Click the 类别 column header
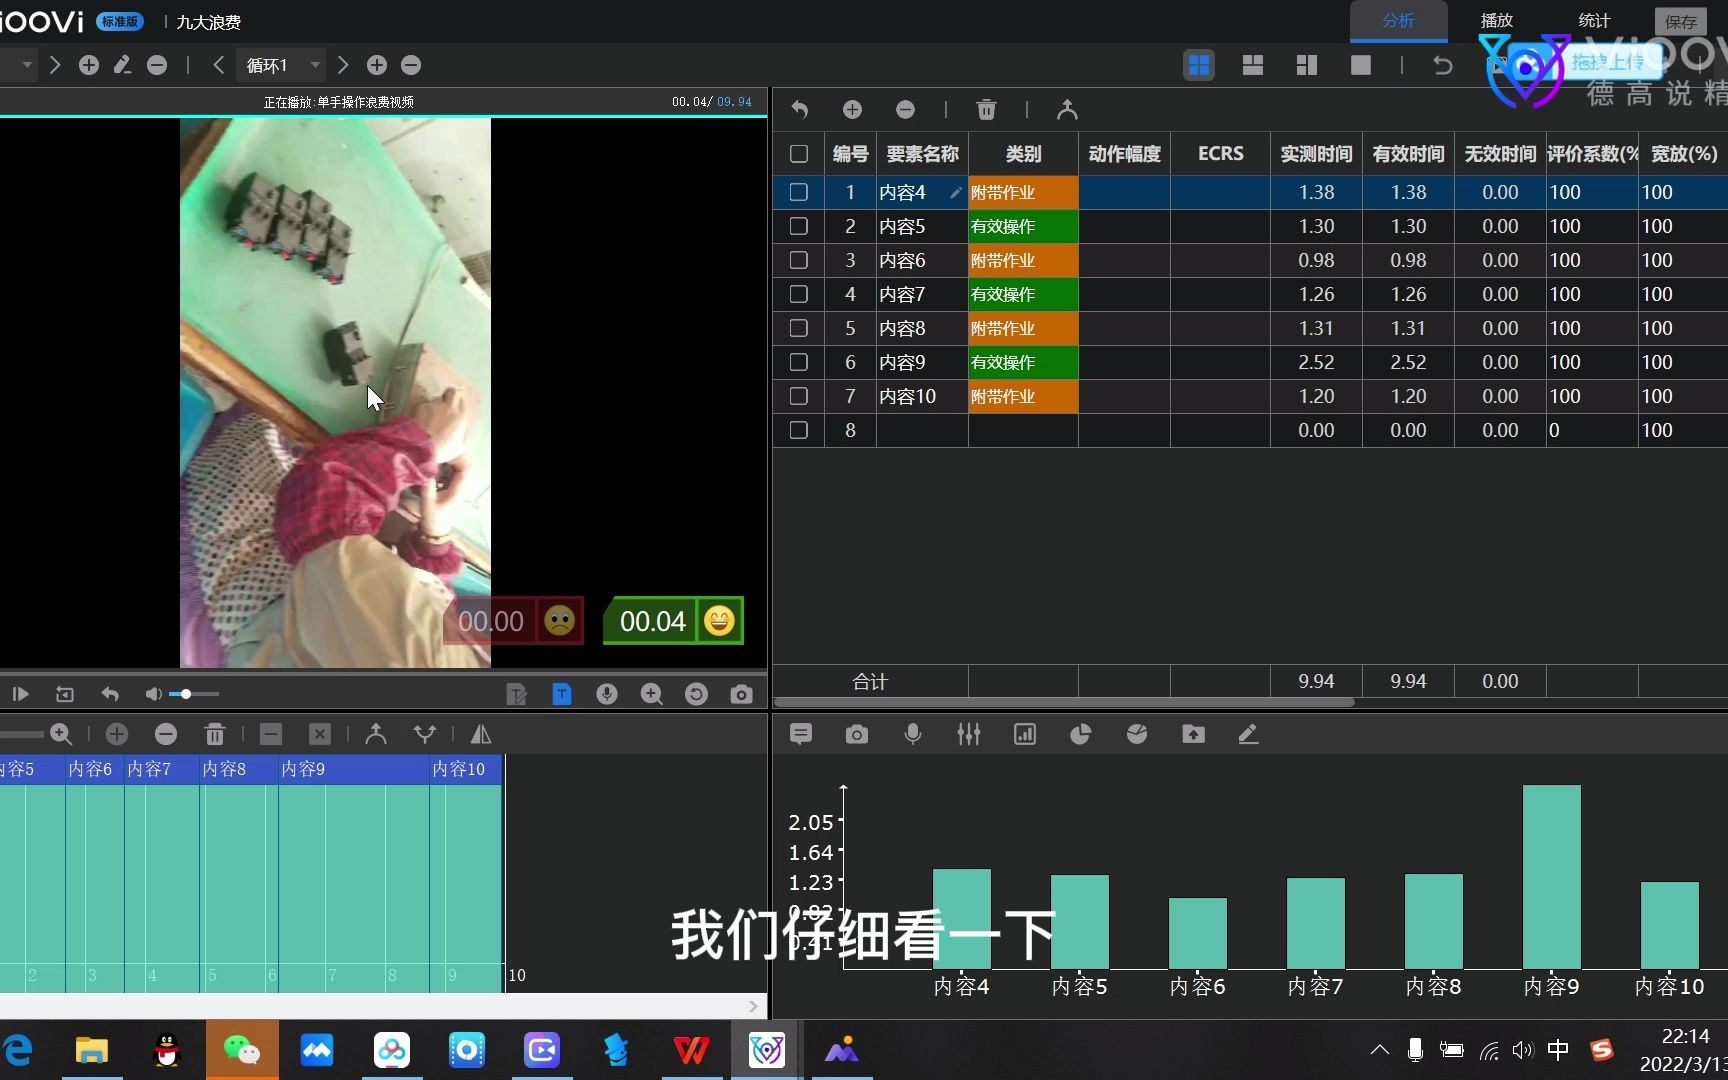The image size is (1728, 1080). (1023, 154)
